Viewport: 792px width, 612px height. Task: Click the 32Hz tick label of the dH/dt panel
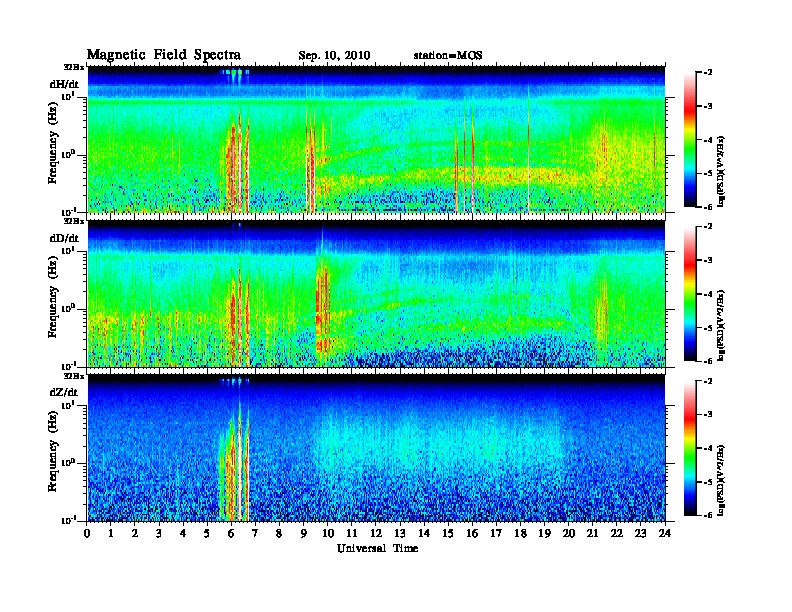74,67
